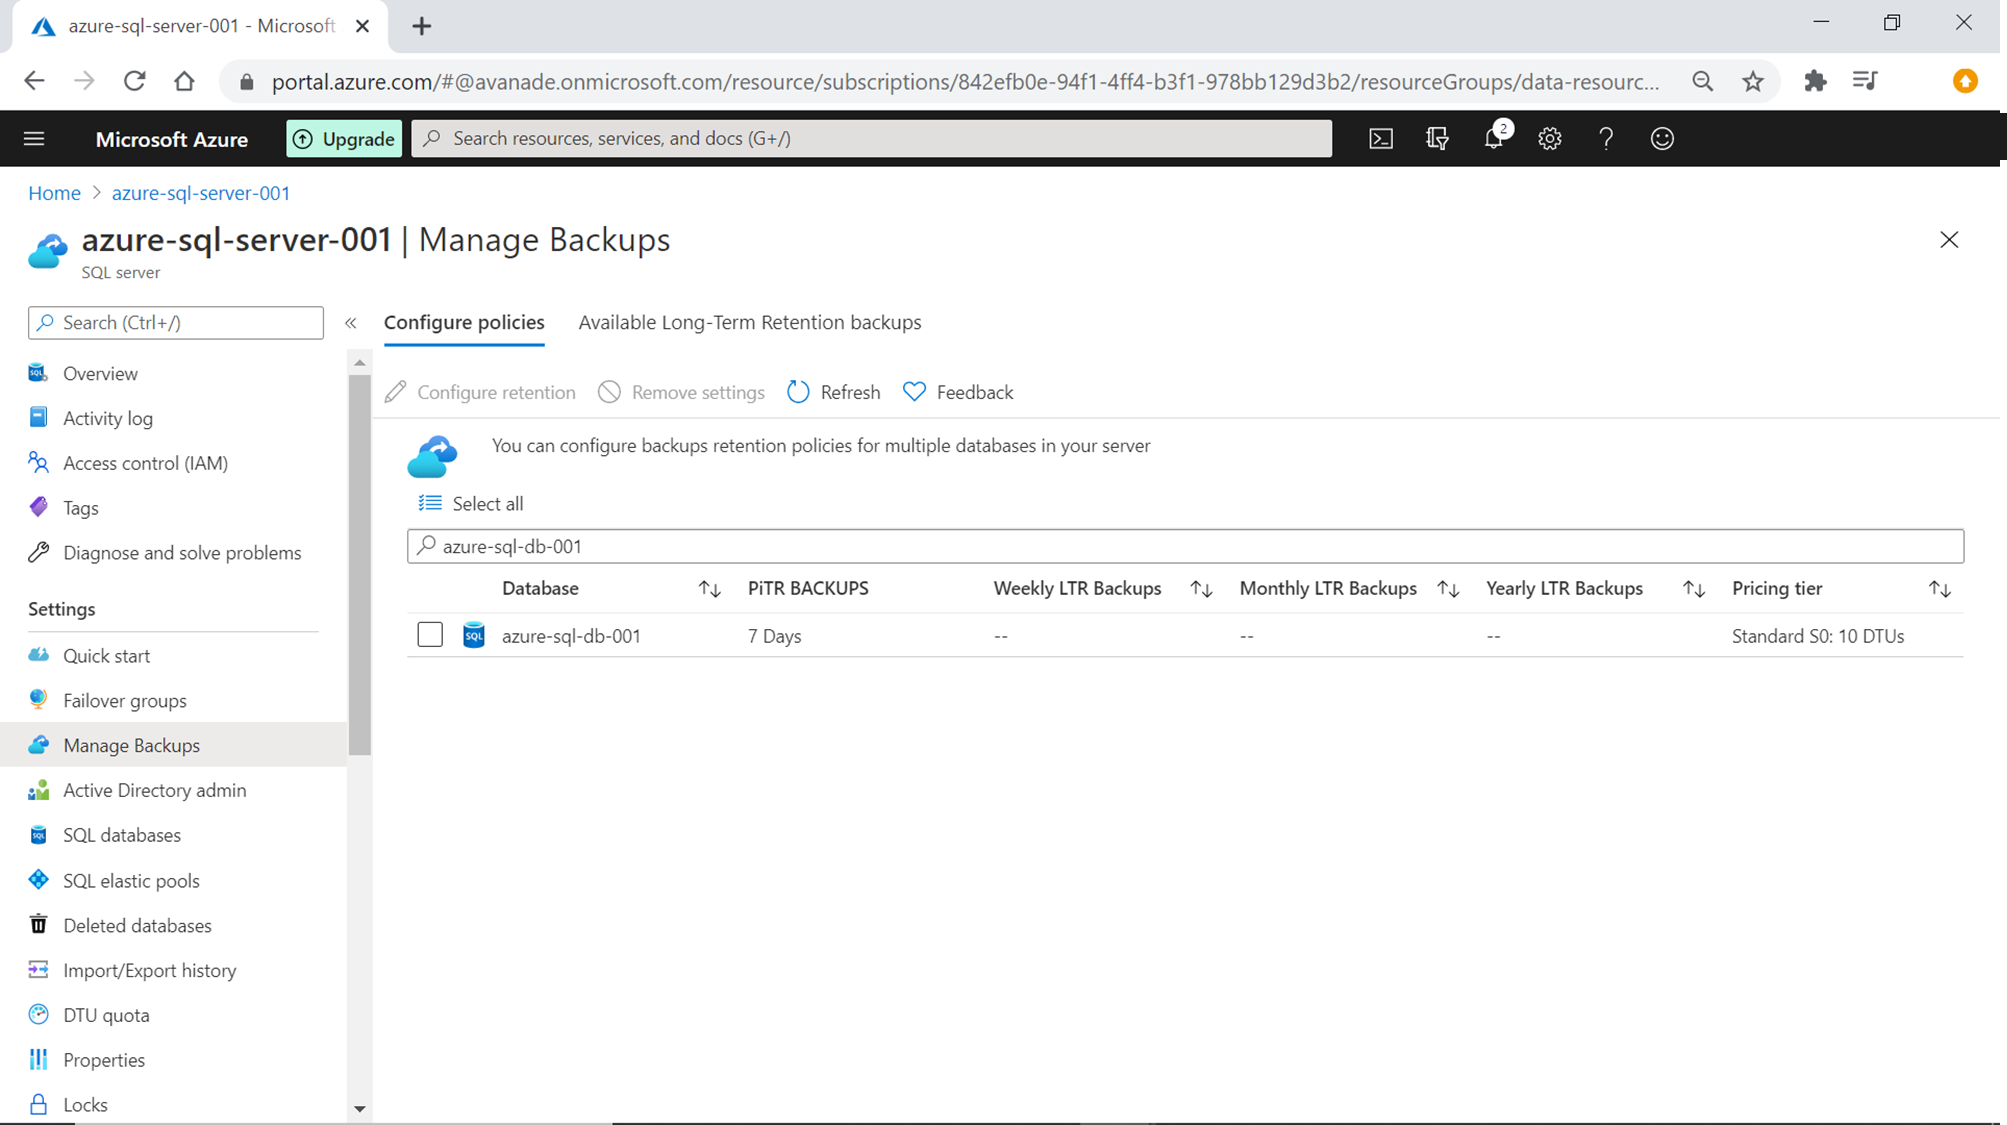Open Azure Cloud Shell icon
This screenshot has height=1125, width=2007.
[1380, 139]
